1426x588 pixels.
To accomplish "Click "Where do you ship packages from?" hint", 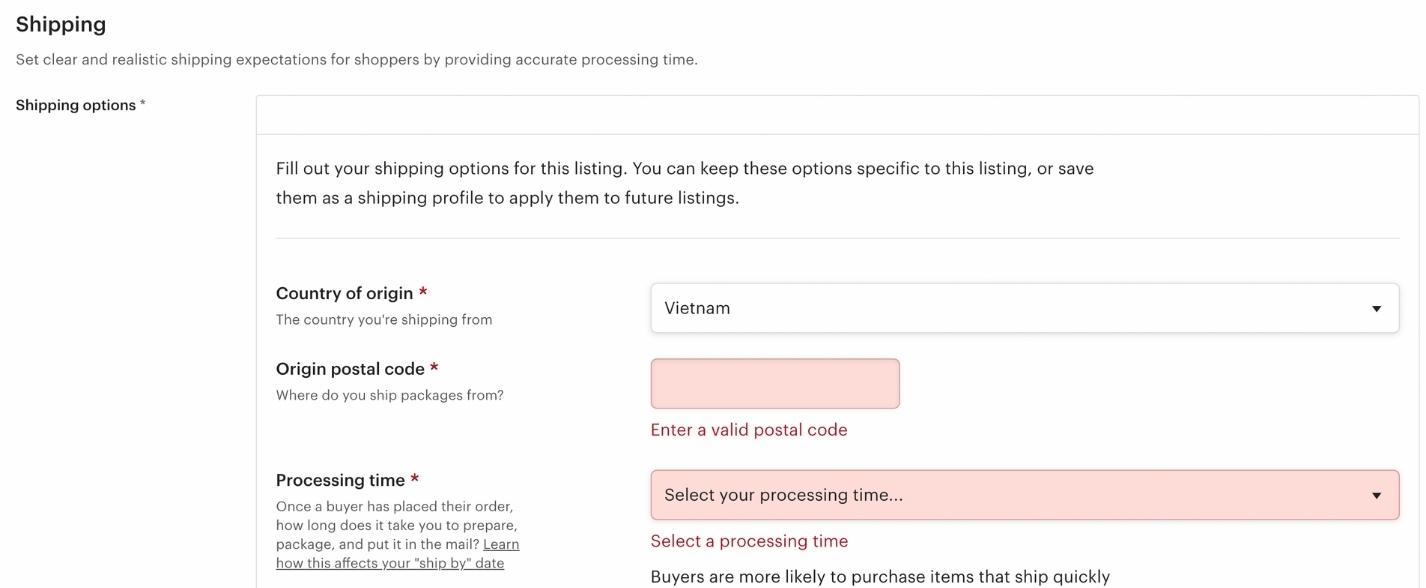I will click(x=390, y=395).
